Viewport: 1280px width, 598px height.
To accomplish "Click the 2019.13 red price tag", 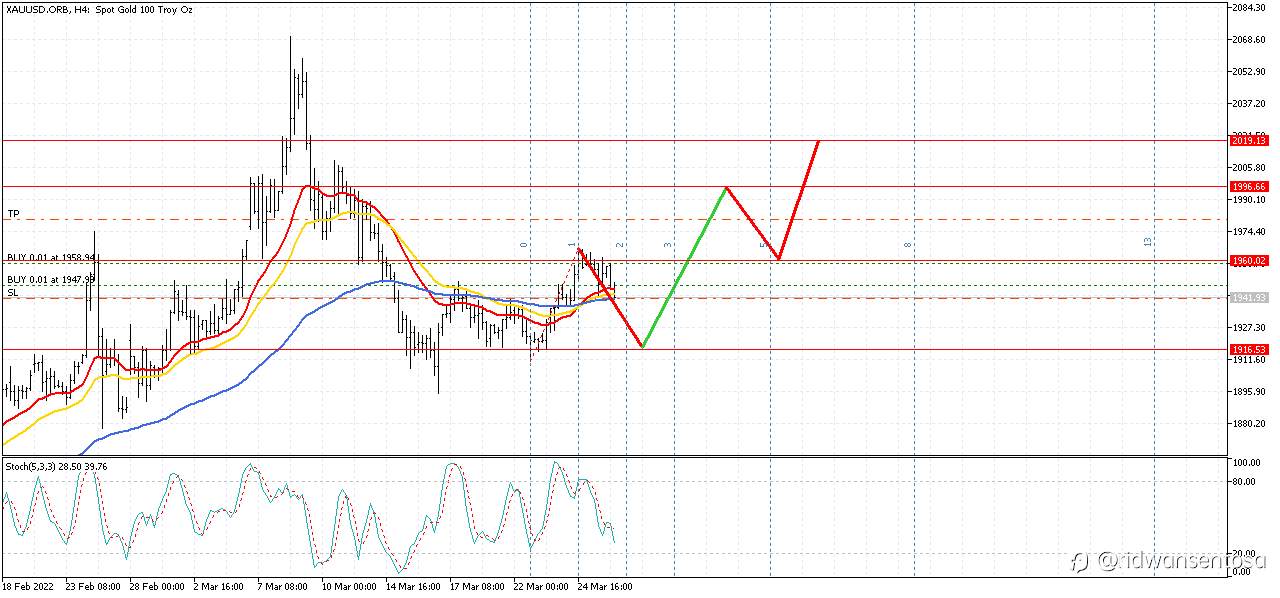I will click(x=1249, y=141).
